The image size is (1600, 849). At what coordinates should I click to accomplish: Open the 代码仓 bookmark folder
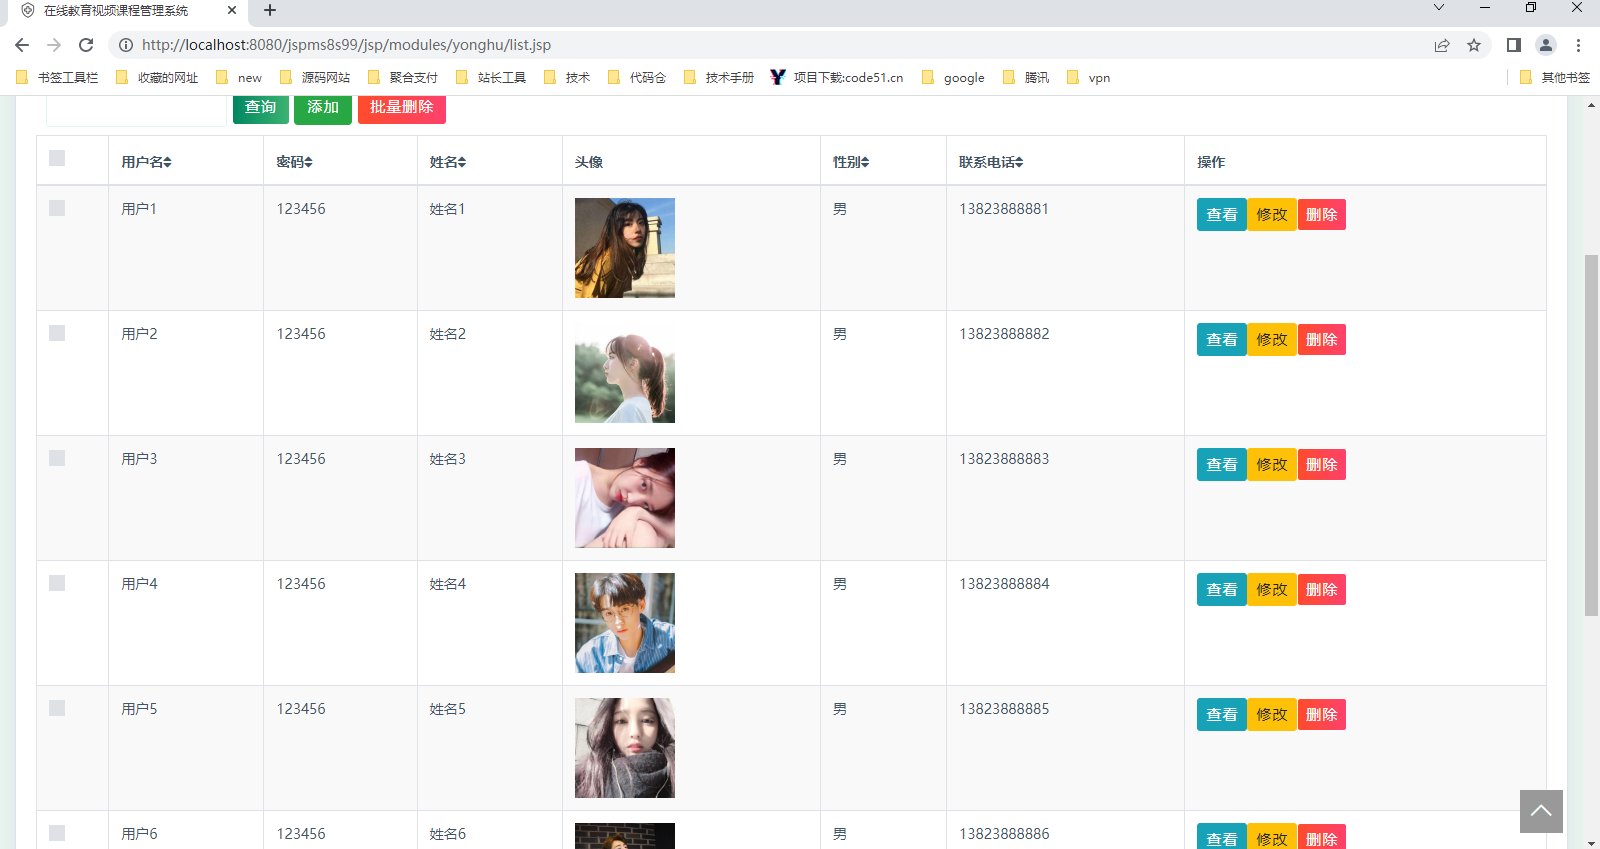coord(637,78)
